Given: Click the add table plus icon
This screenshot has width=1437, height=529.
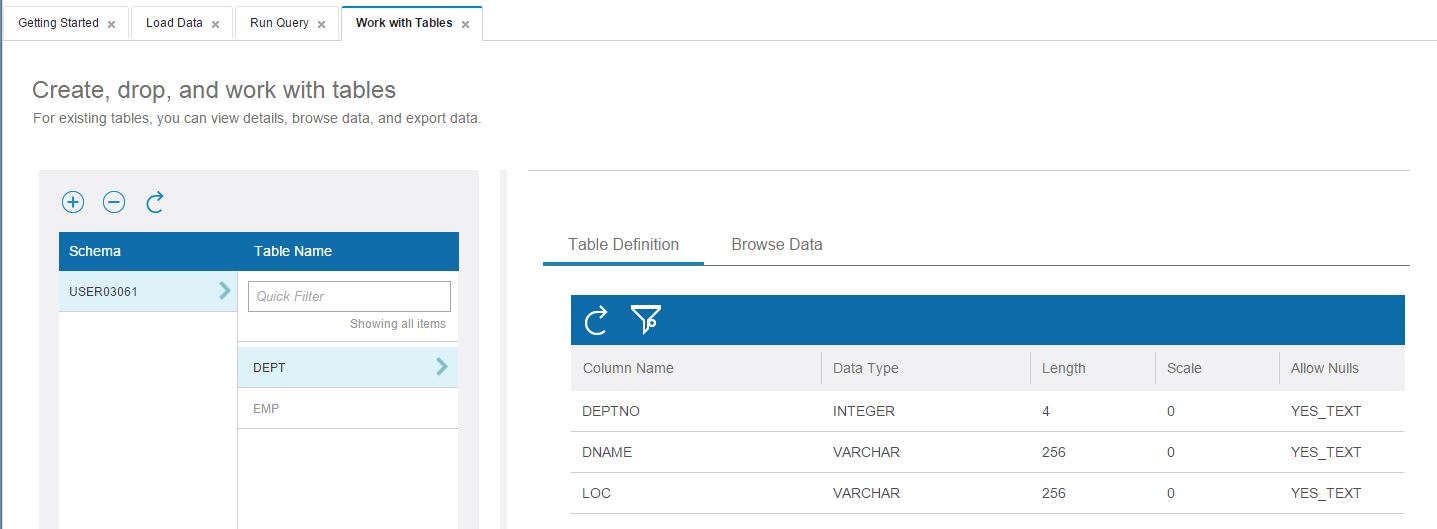Looking at the screenshot, I should pos(73,202).
